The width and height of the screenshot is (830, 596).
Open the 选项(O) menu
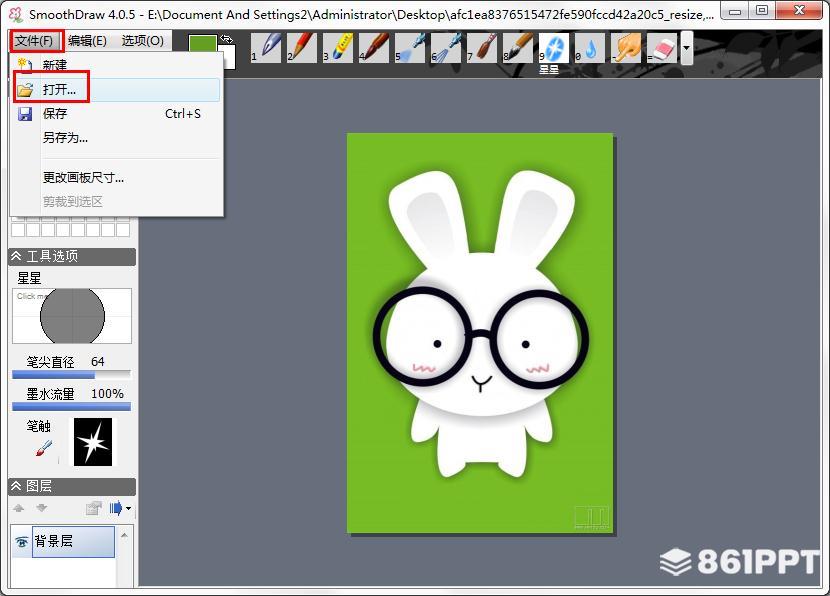pyautogui.click(x=142, y=41)
